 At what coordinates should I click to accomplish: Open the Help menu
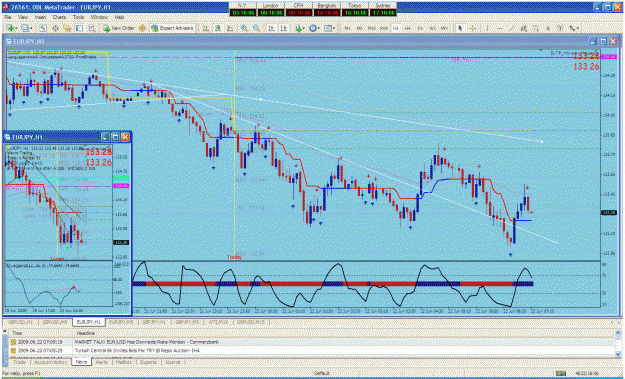[119, 18]
